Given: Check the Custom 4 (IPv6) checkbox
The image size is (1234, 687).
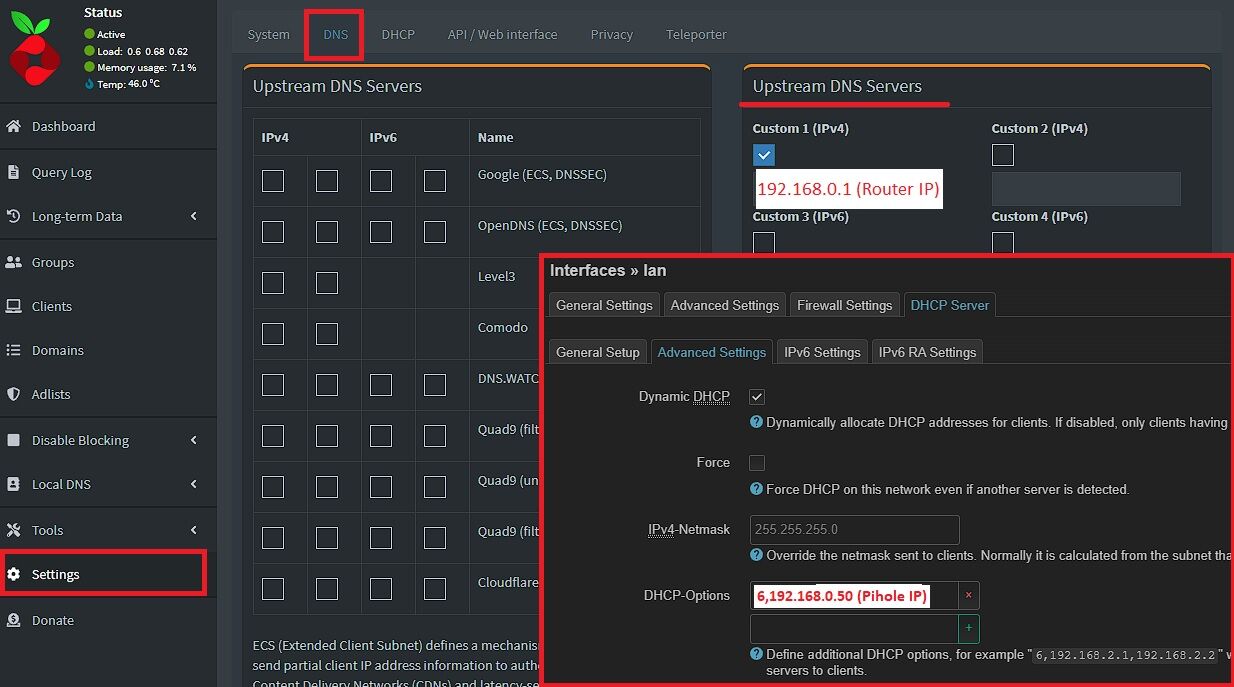Looking at the screenshot, I should pyautogui.click(x=1003, y=243).
